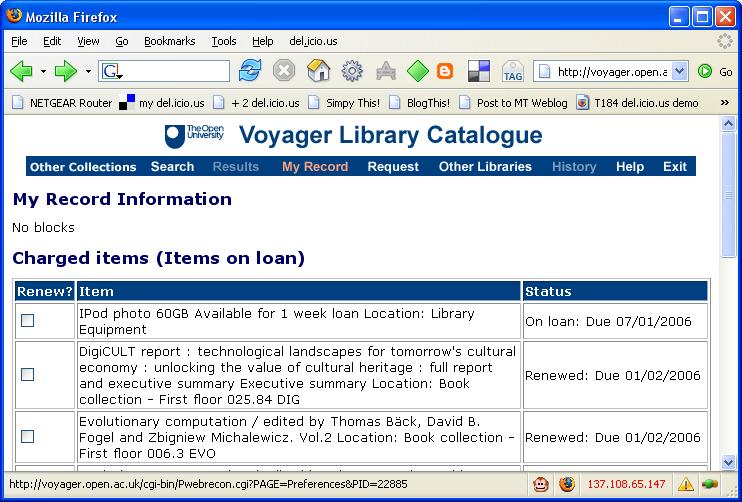742x502 pixels.
Task: Open the NETGEAR Router bookmark
Action: [x=62, y=103]
